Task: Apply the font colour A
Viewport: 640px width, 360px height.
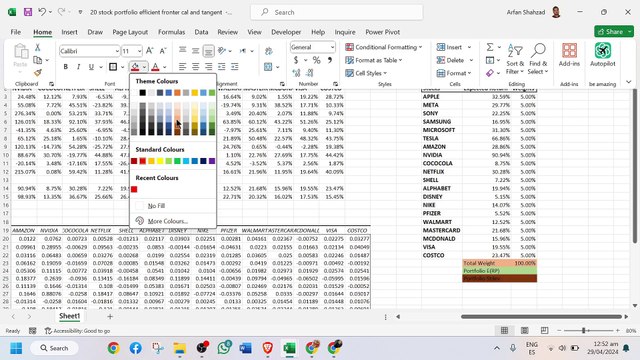Action: click(x=155, y=67)
